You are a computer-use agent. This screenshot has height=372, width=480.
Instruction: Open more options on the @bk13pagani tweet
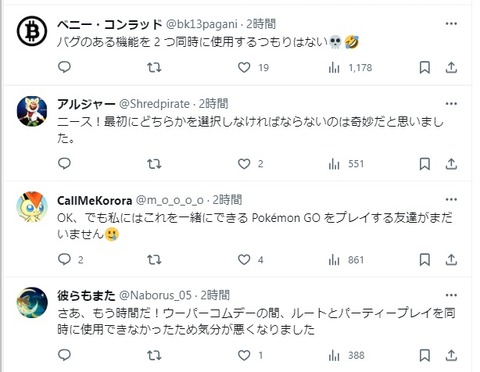[x=451, y=24]
